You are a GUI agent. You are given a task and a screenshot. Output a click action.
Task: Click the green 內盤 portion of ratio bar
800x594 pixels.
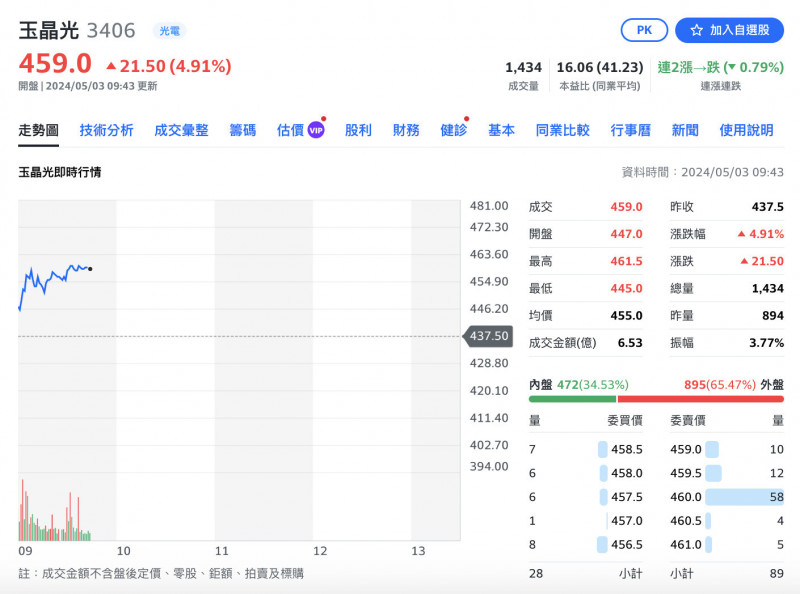(x=572, y=399)
